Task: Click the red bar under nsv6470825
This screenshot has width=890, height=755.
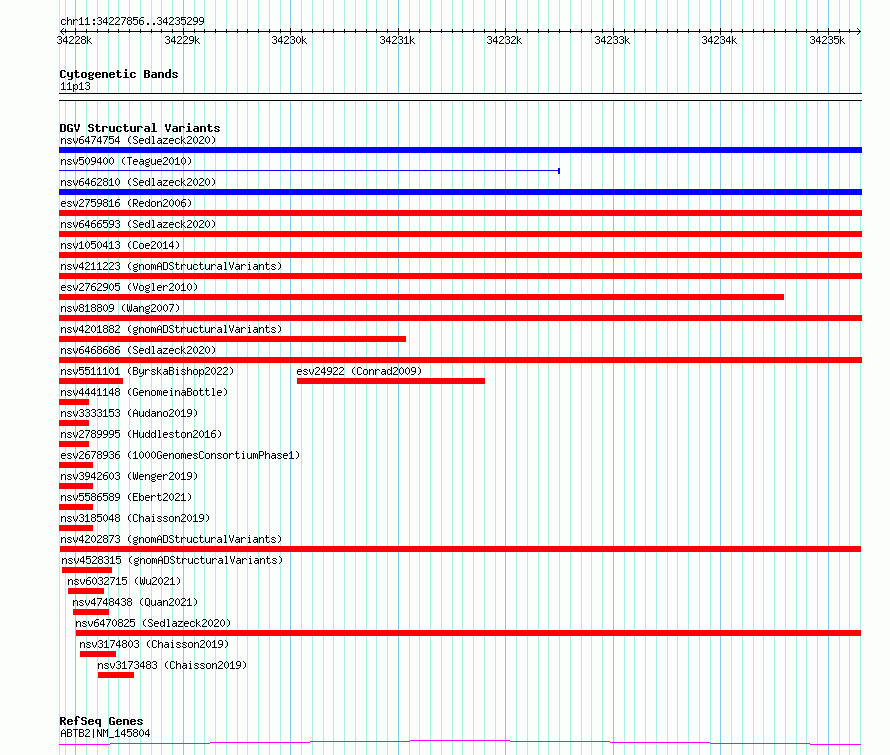Action: 468,634
